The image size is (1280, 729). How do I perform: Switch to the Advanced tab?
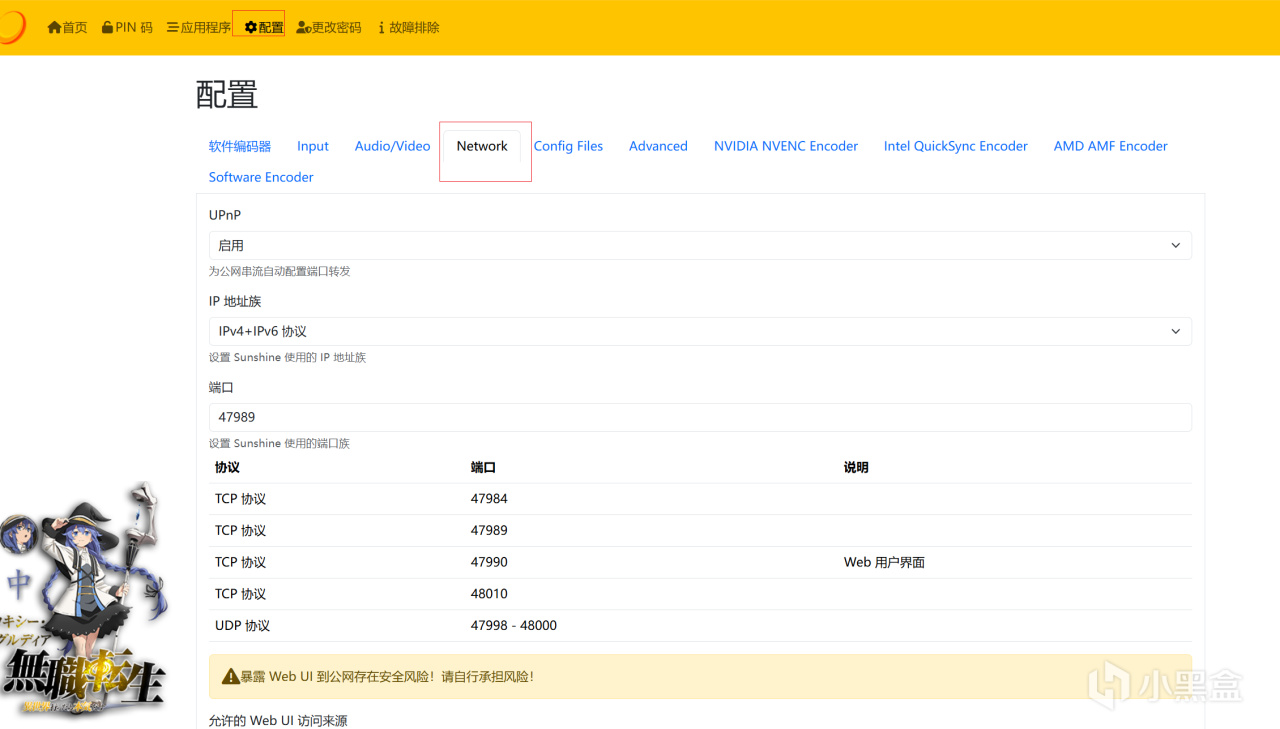(658, 146)
